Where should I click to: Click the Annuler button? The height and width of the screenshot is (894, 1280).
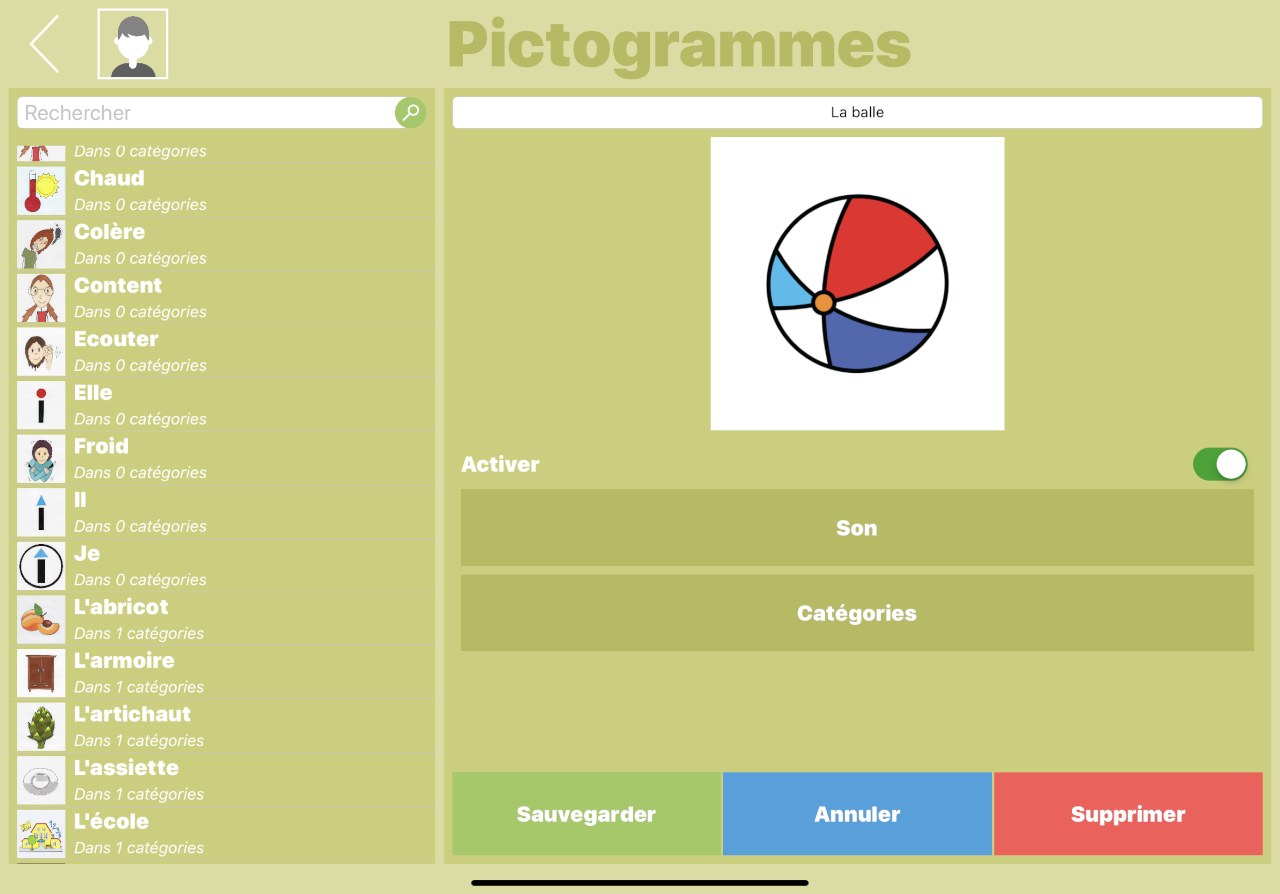pos(857,814)
